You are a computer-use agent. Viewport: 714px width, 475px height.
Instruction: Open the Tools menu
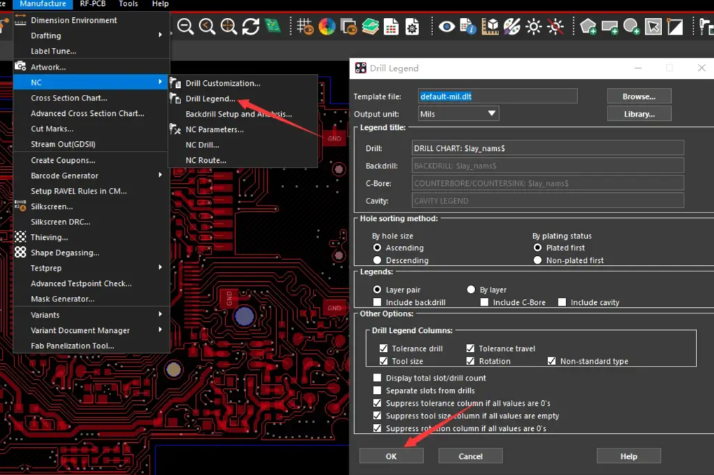coord(128,4)
